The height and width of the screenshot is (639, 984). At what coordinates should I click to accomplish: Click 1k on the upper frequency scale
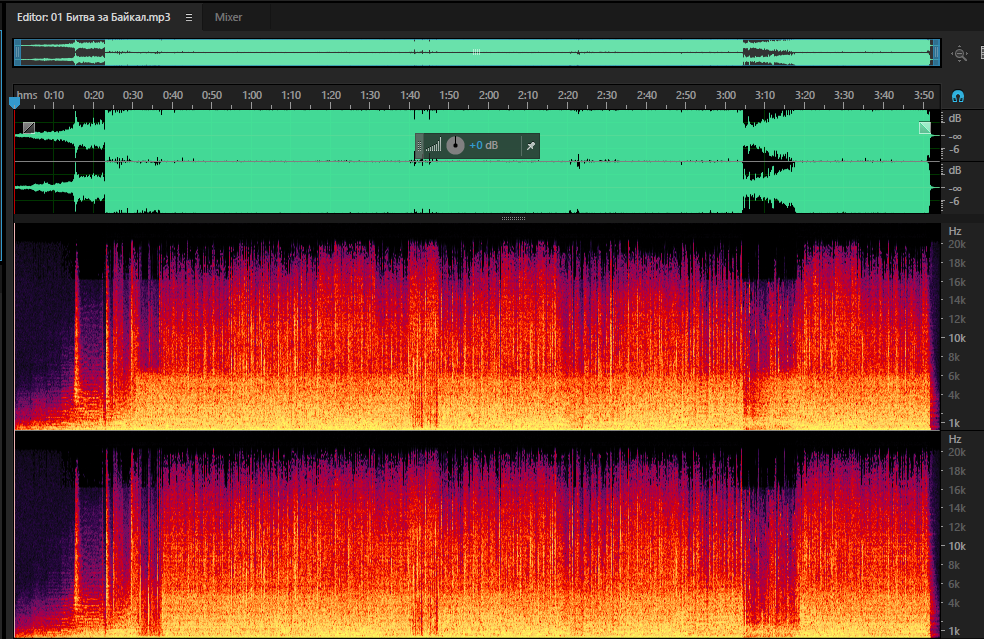click(954, 423)
